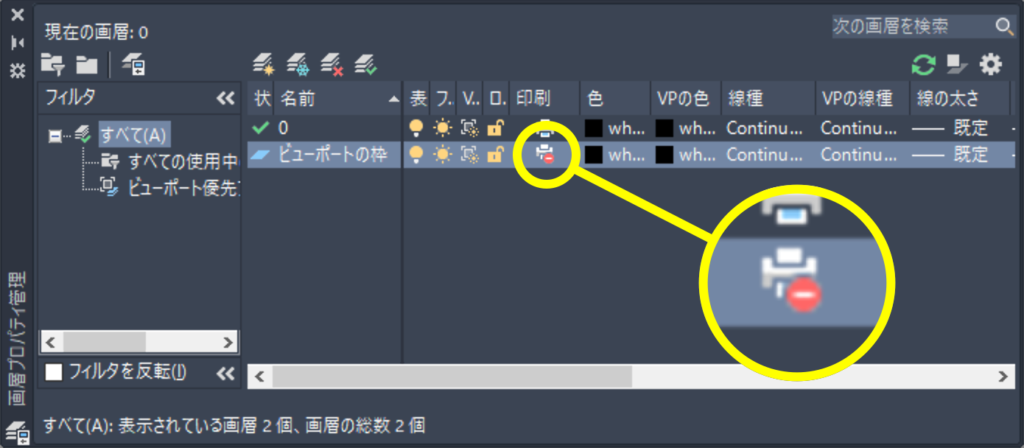Toggle lightbulb on/off for layer 0
Screen dimensions: 1024x448
415,127
